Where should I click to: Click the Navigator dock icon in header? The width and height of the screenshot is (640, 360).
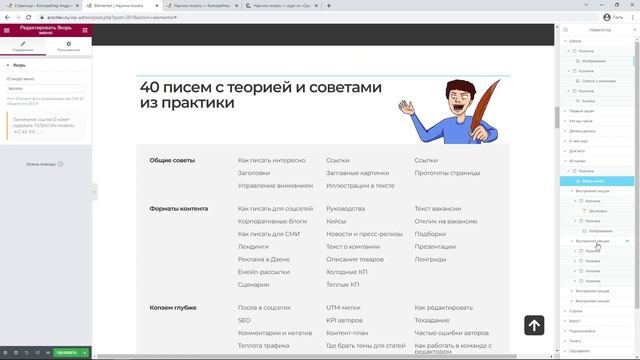tap(565, 30)
